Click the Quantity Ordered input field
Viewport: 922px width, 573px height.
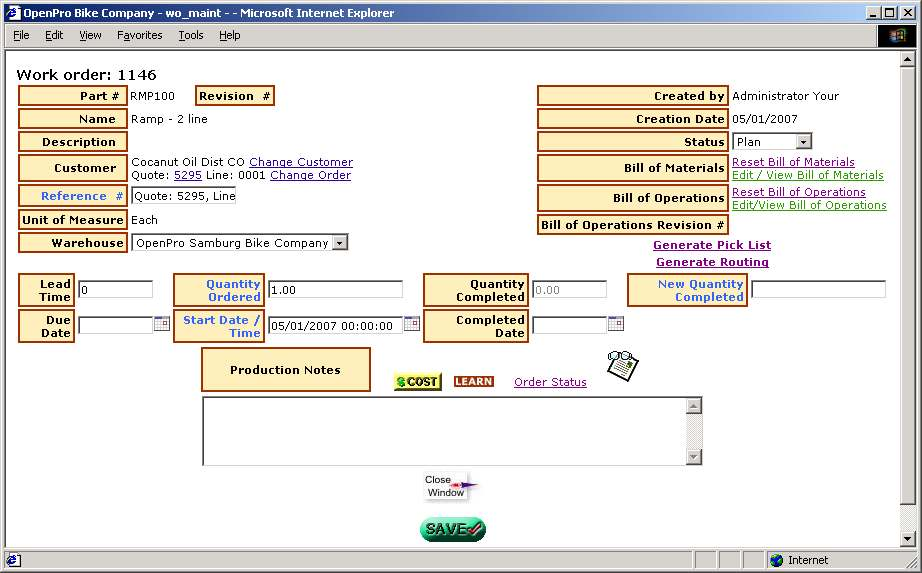(335, 290)
